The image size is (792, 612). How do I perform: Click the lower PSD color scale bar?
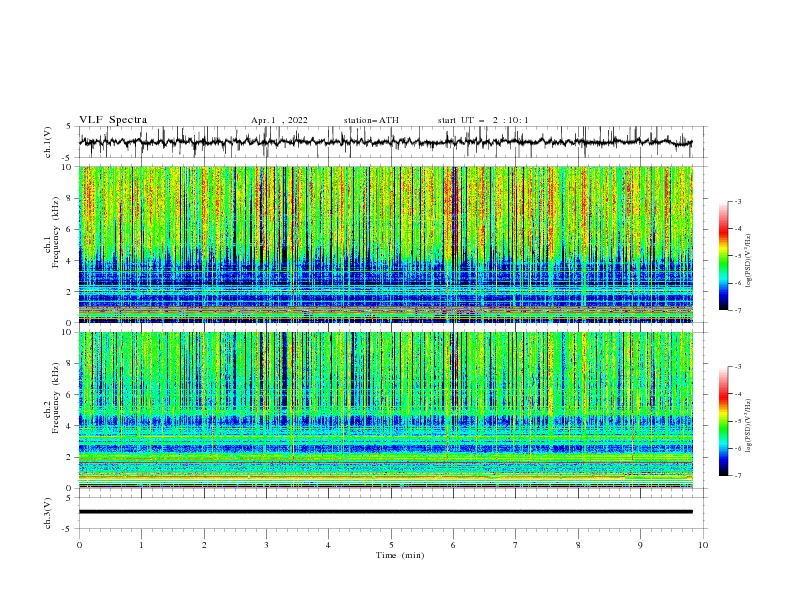click(x=724, y=421)
